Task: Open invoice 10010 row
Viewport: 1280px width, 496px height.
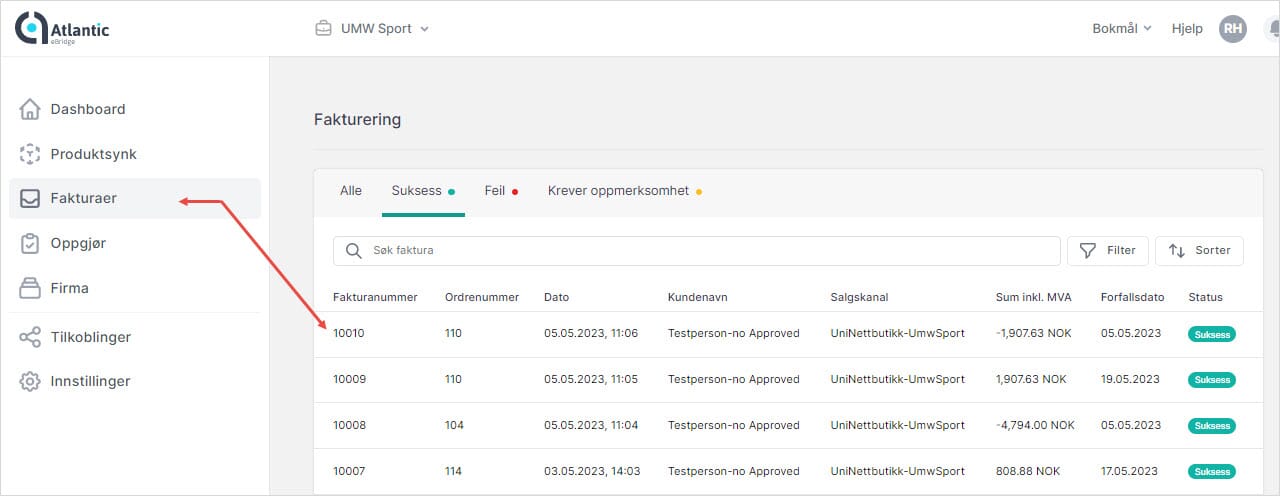Action: [x=349, y=334]
